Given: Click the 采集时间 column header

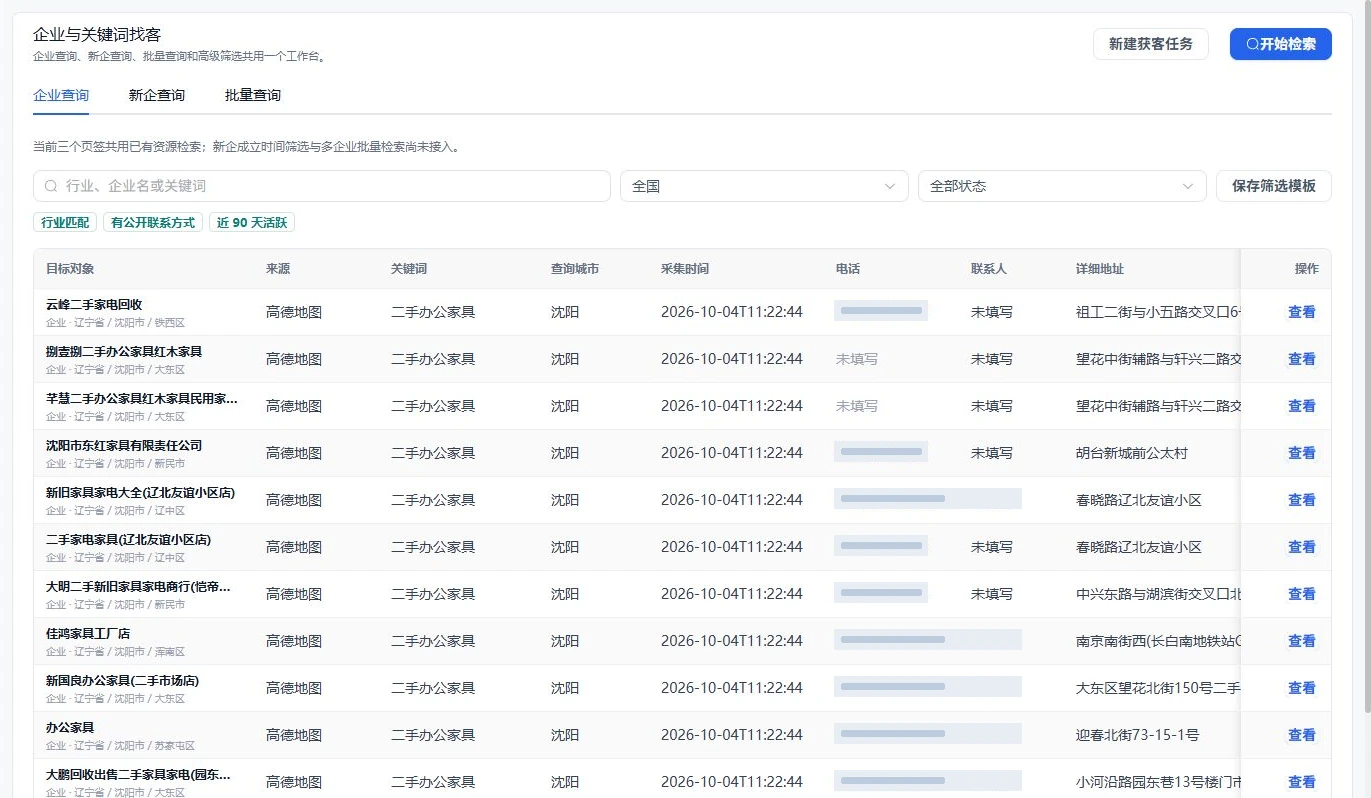Looking at the screenshot, I should pyautogui.click(x=685, y=269).
